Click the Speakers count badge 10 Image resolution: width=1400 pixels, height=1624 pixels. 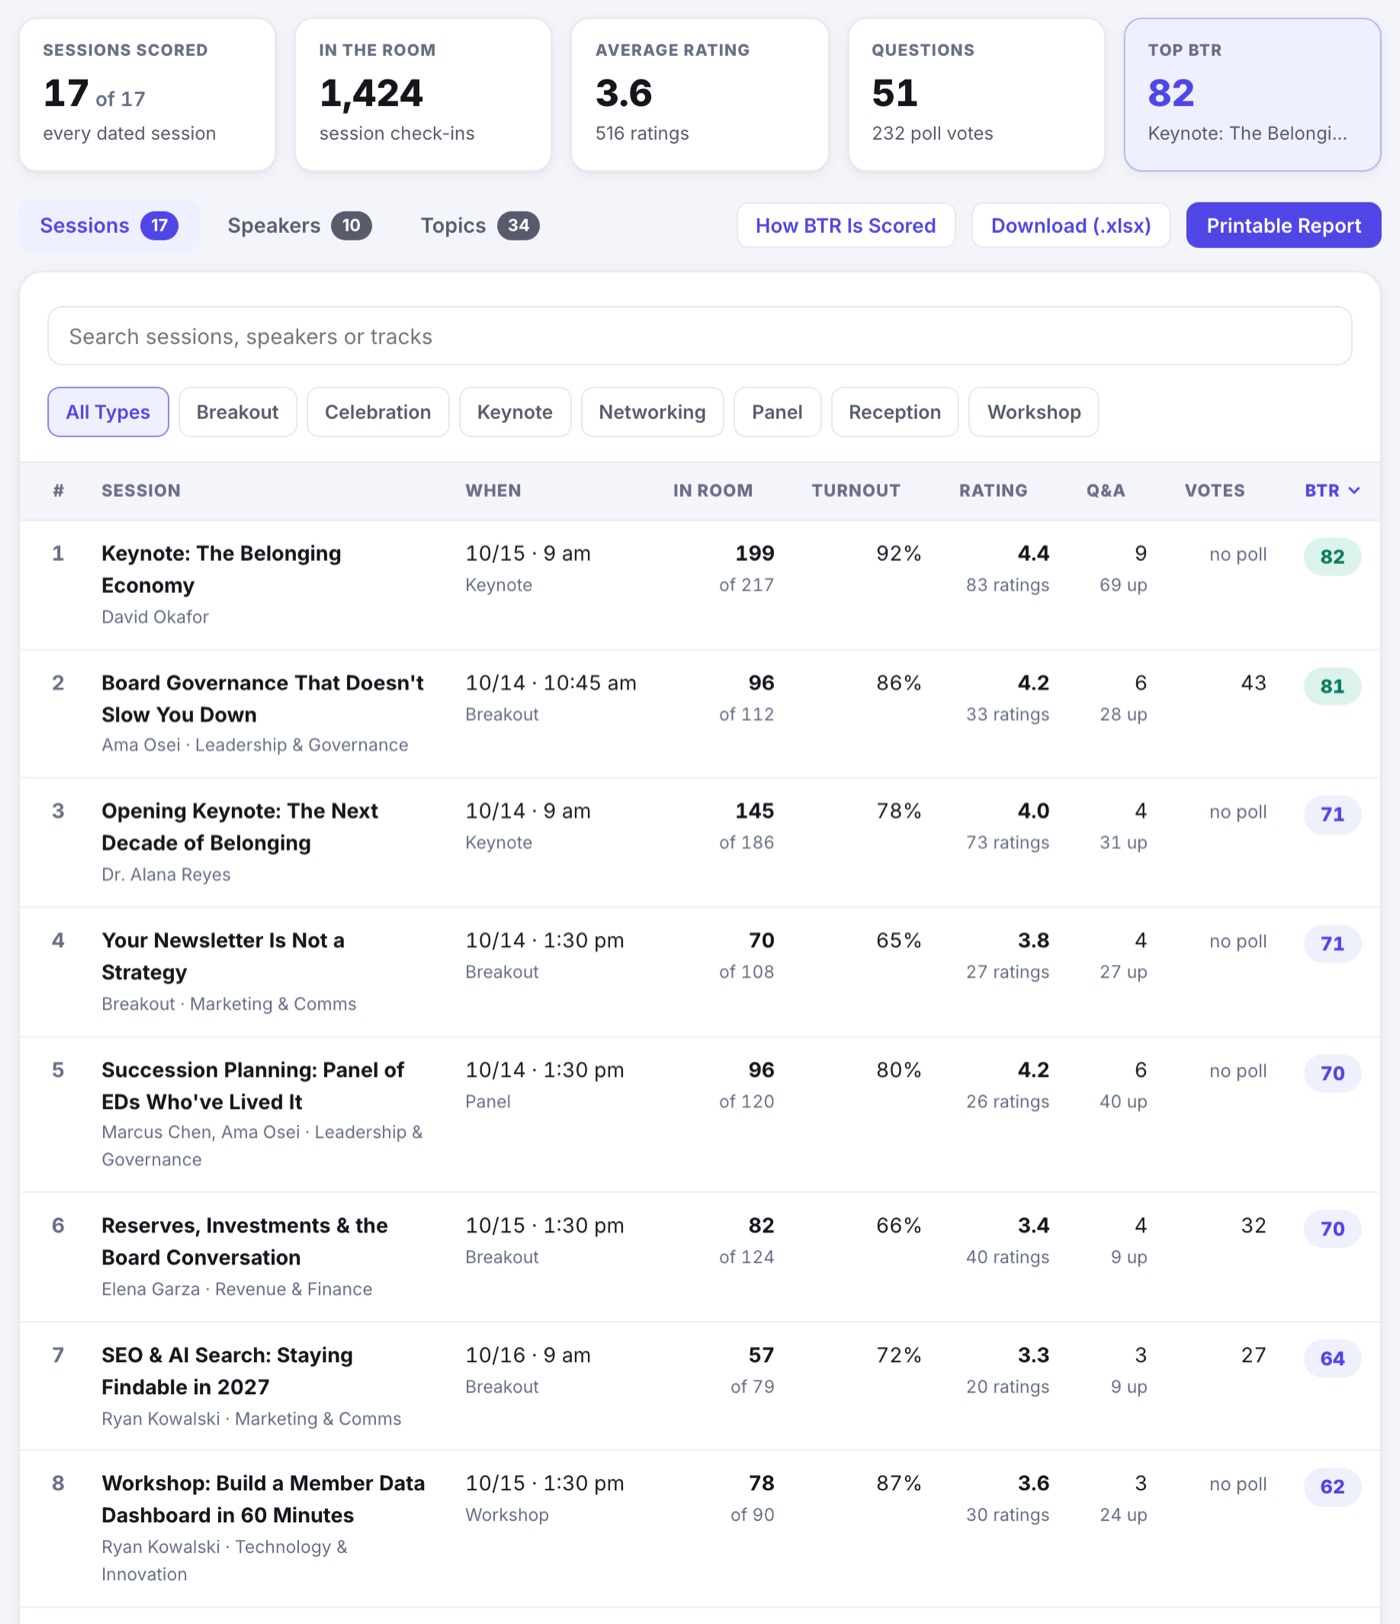point(351,226)
